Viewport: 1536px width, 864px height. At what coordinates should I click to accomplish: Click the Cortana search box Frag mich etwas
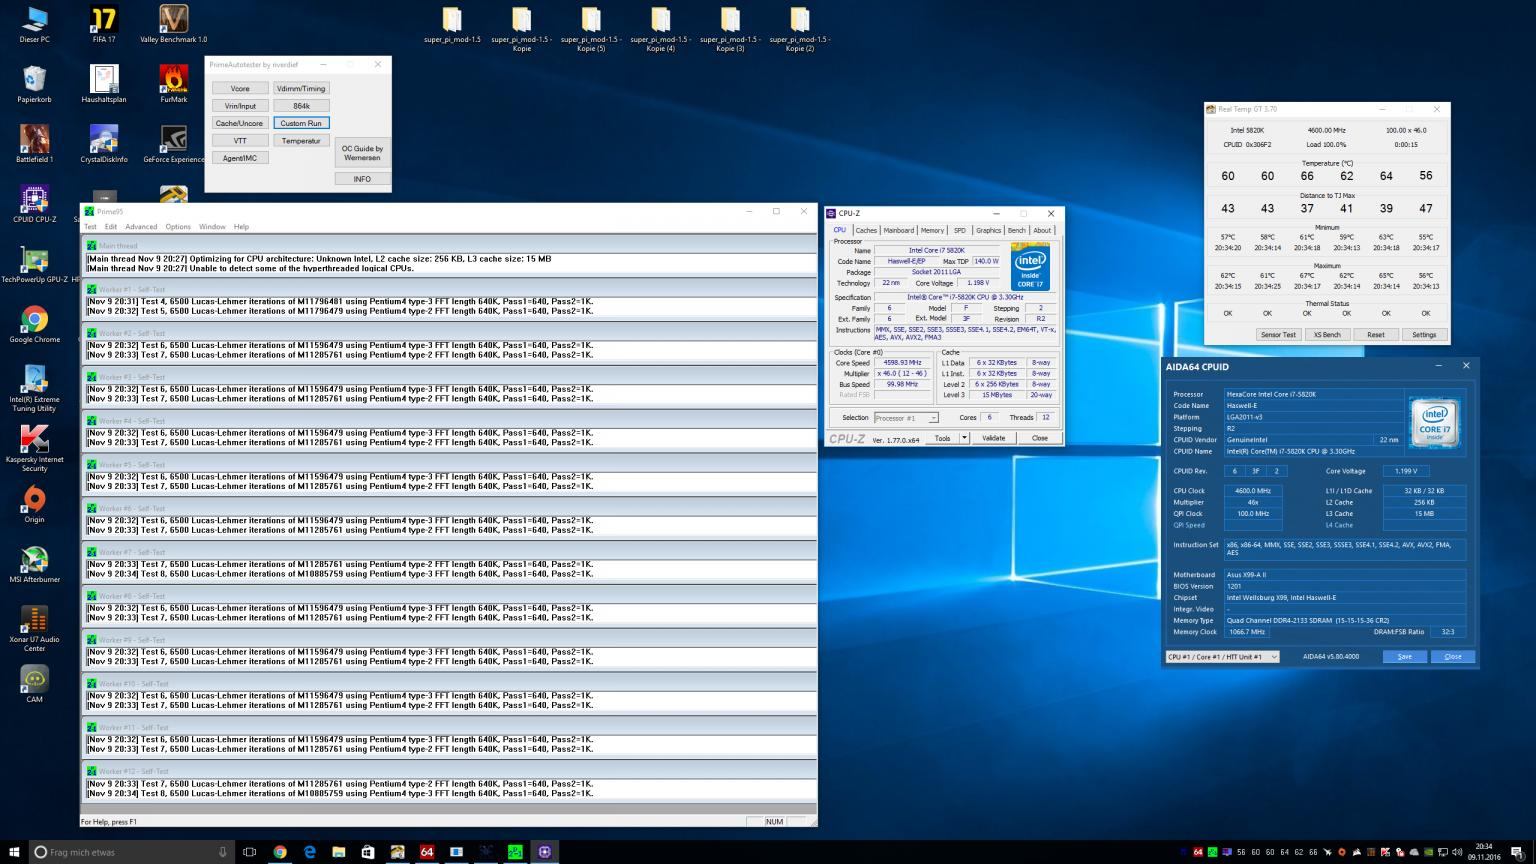click(x=132, y=852)
